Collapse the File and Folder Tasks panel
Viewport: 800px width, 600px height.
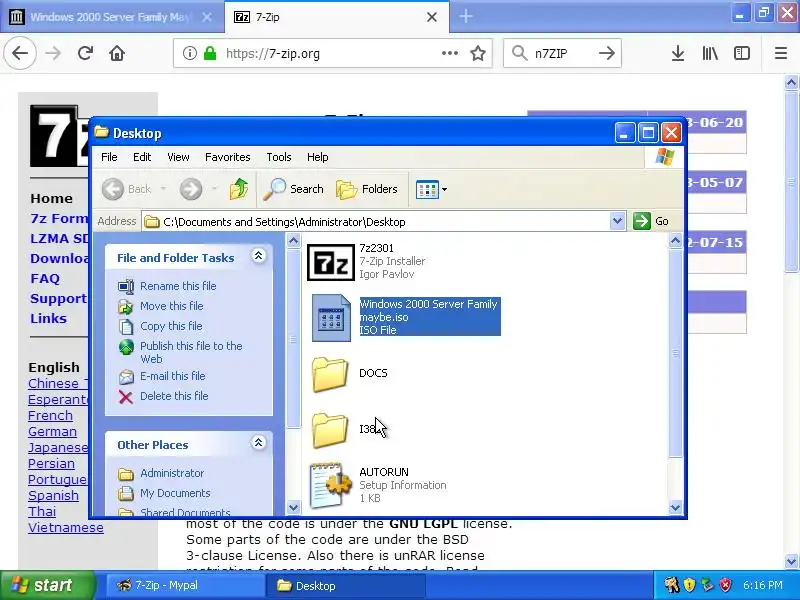259,256
